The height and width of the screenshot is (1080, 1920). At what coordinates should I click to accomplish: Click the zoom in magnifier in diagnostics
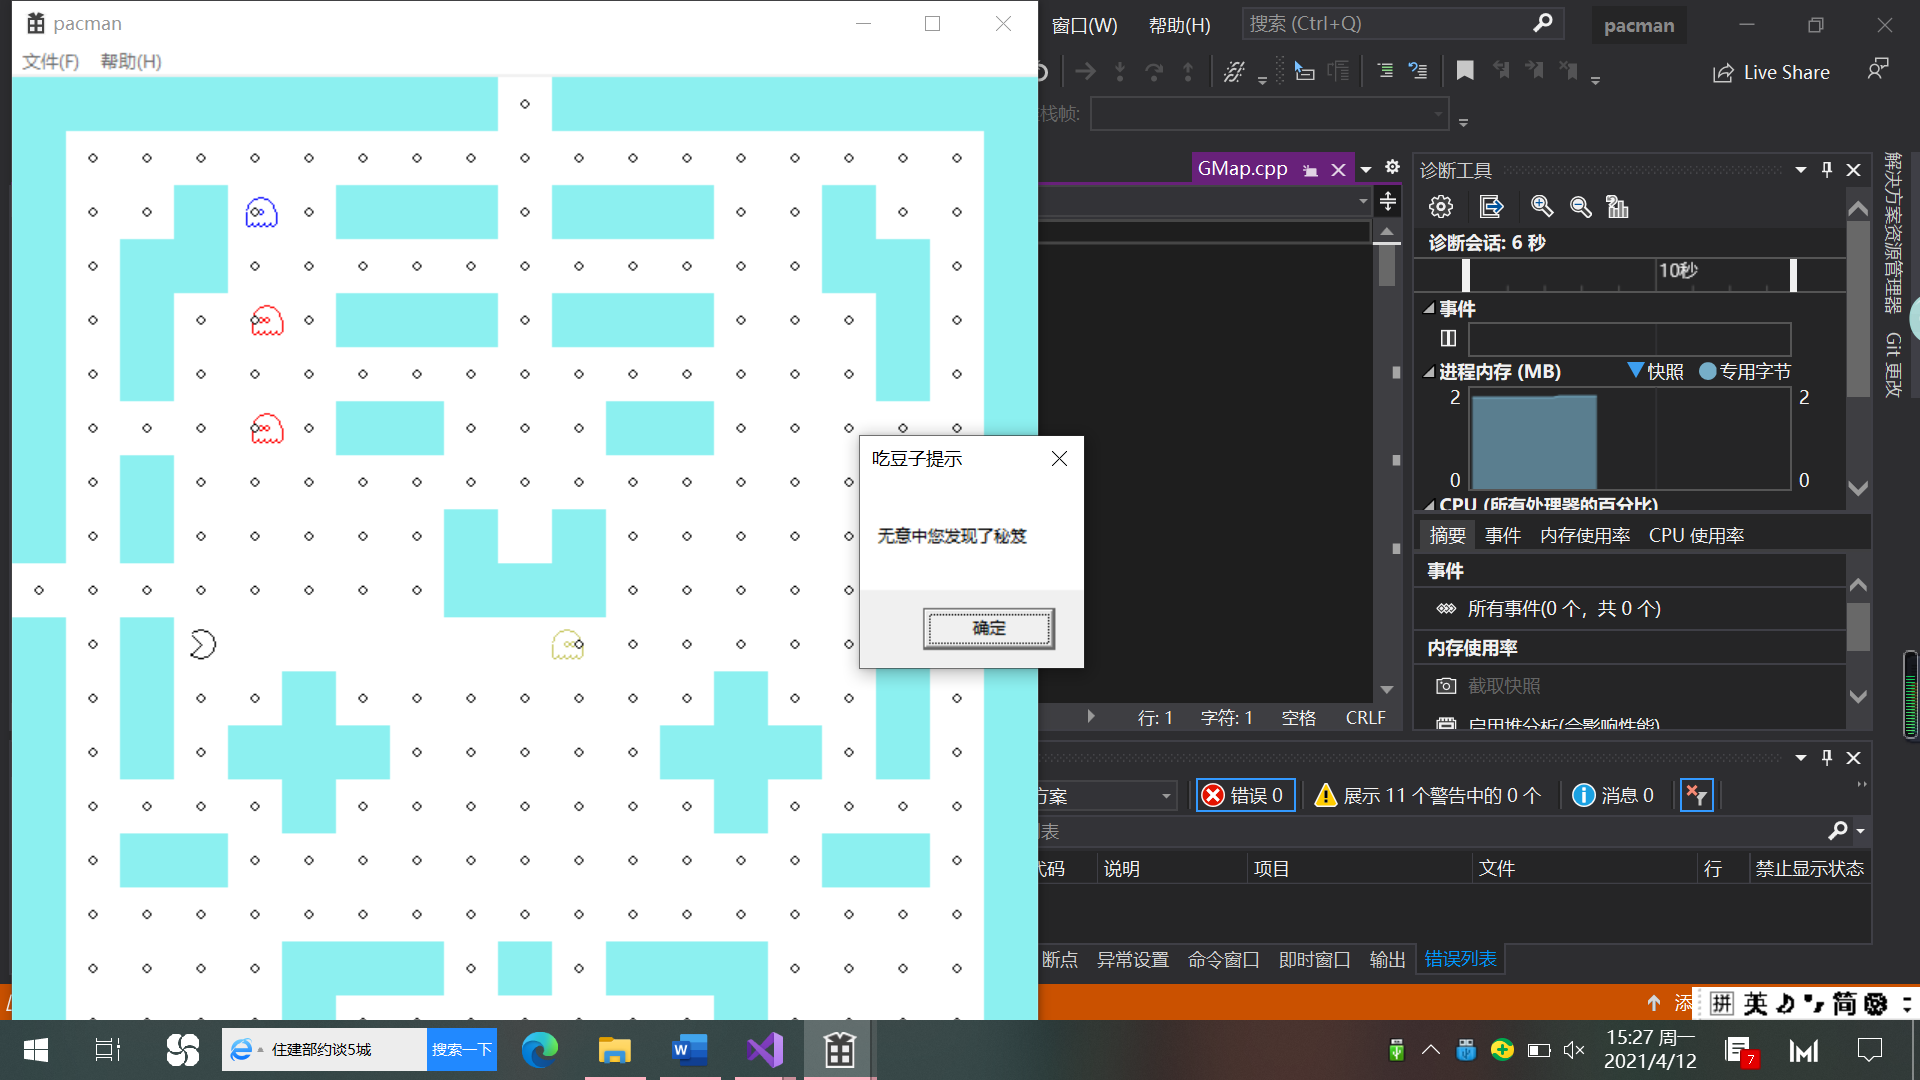tap(1542, 207)
